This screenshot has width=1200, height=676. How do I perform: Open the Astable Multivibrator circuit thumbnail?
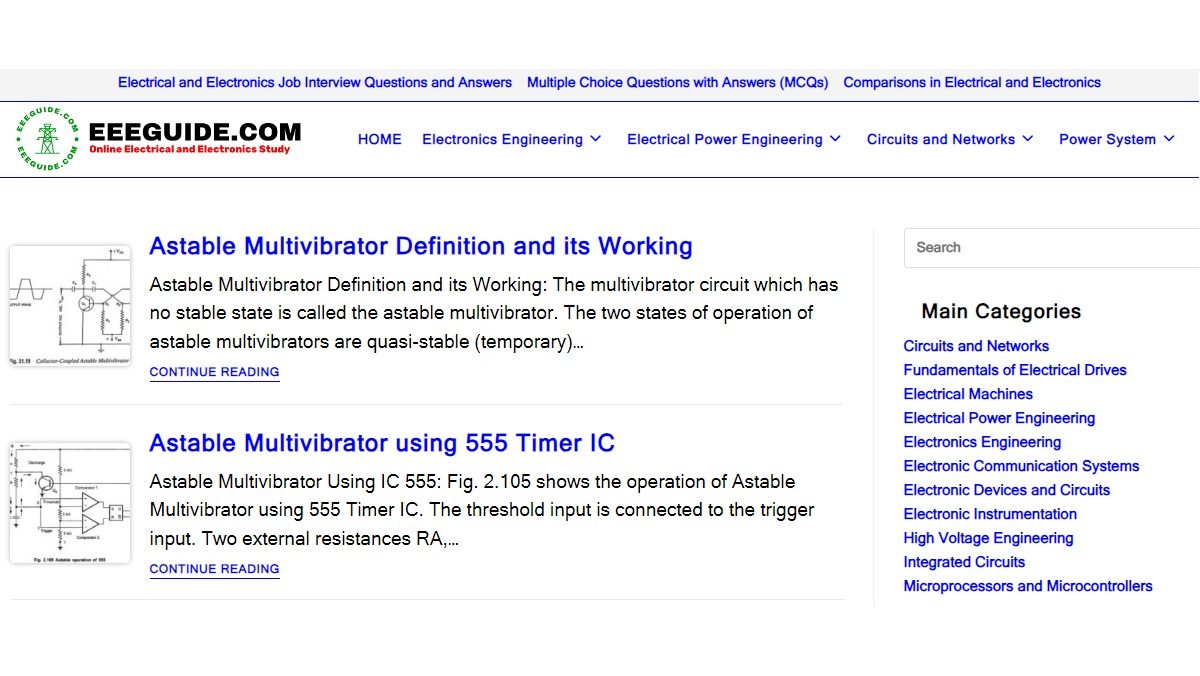pos(70,305)
